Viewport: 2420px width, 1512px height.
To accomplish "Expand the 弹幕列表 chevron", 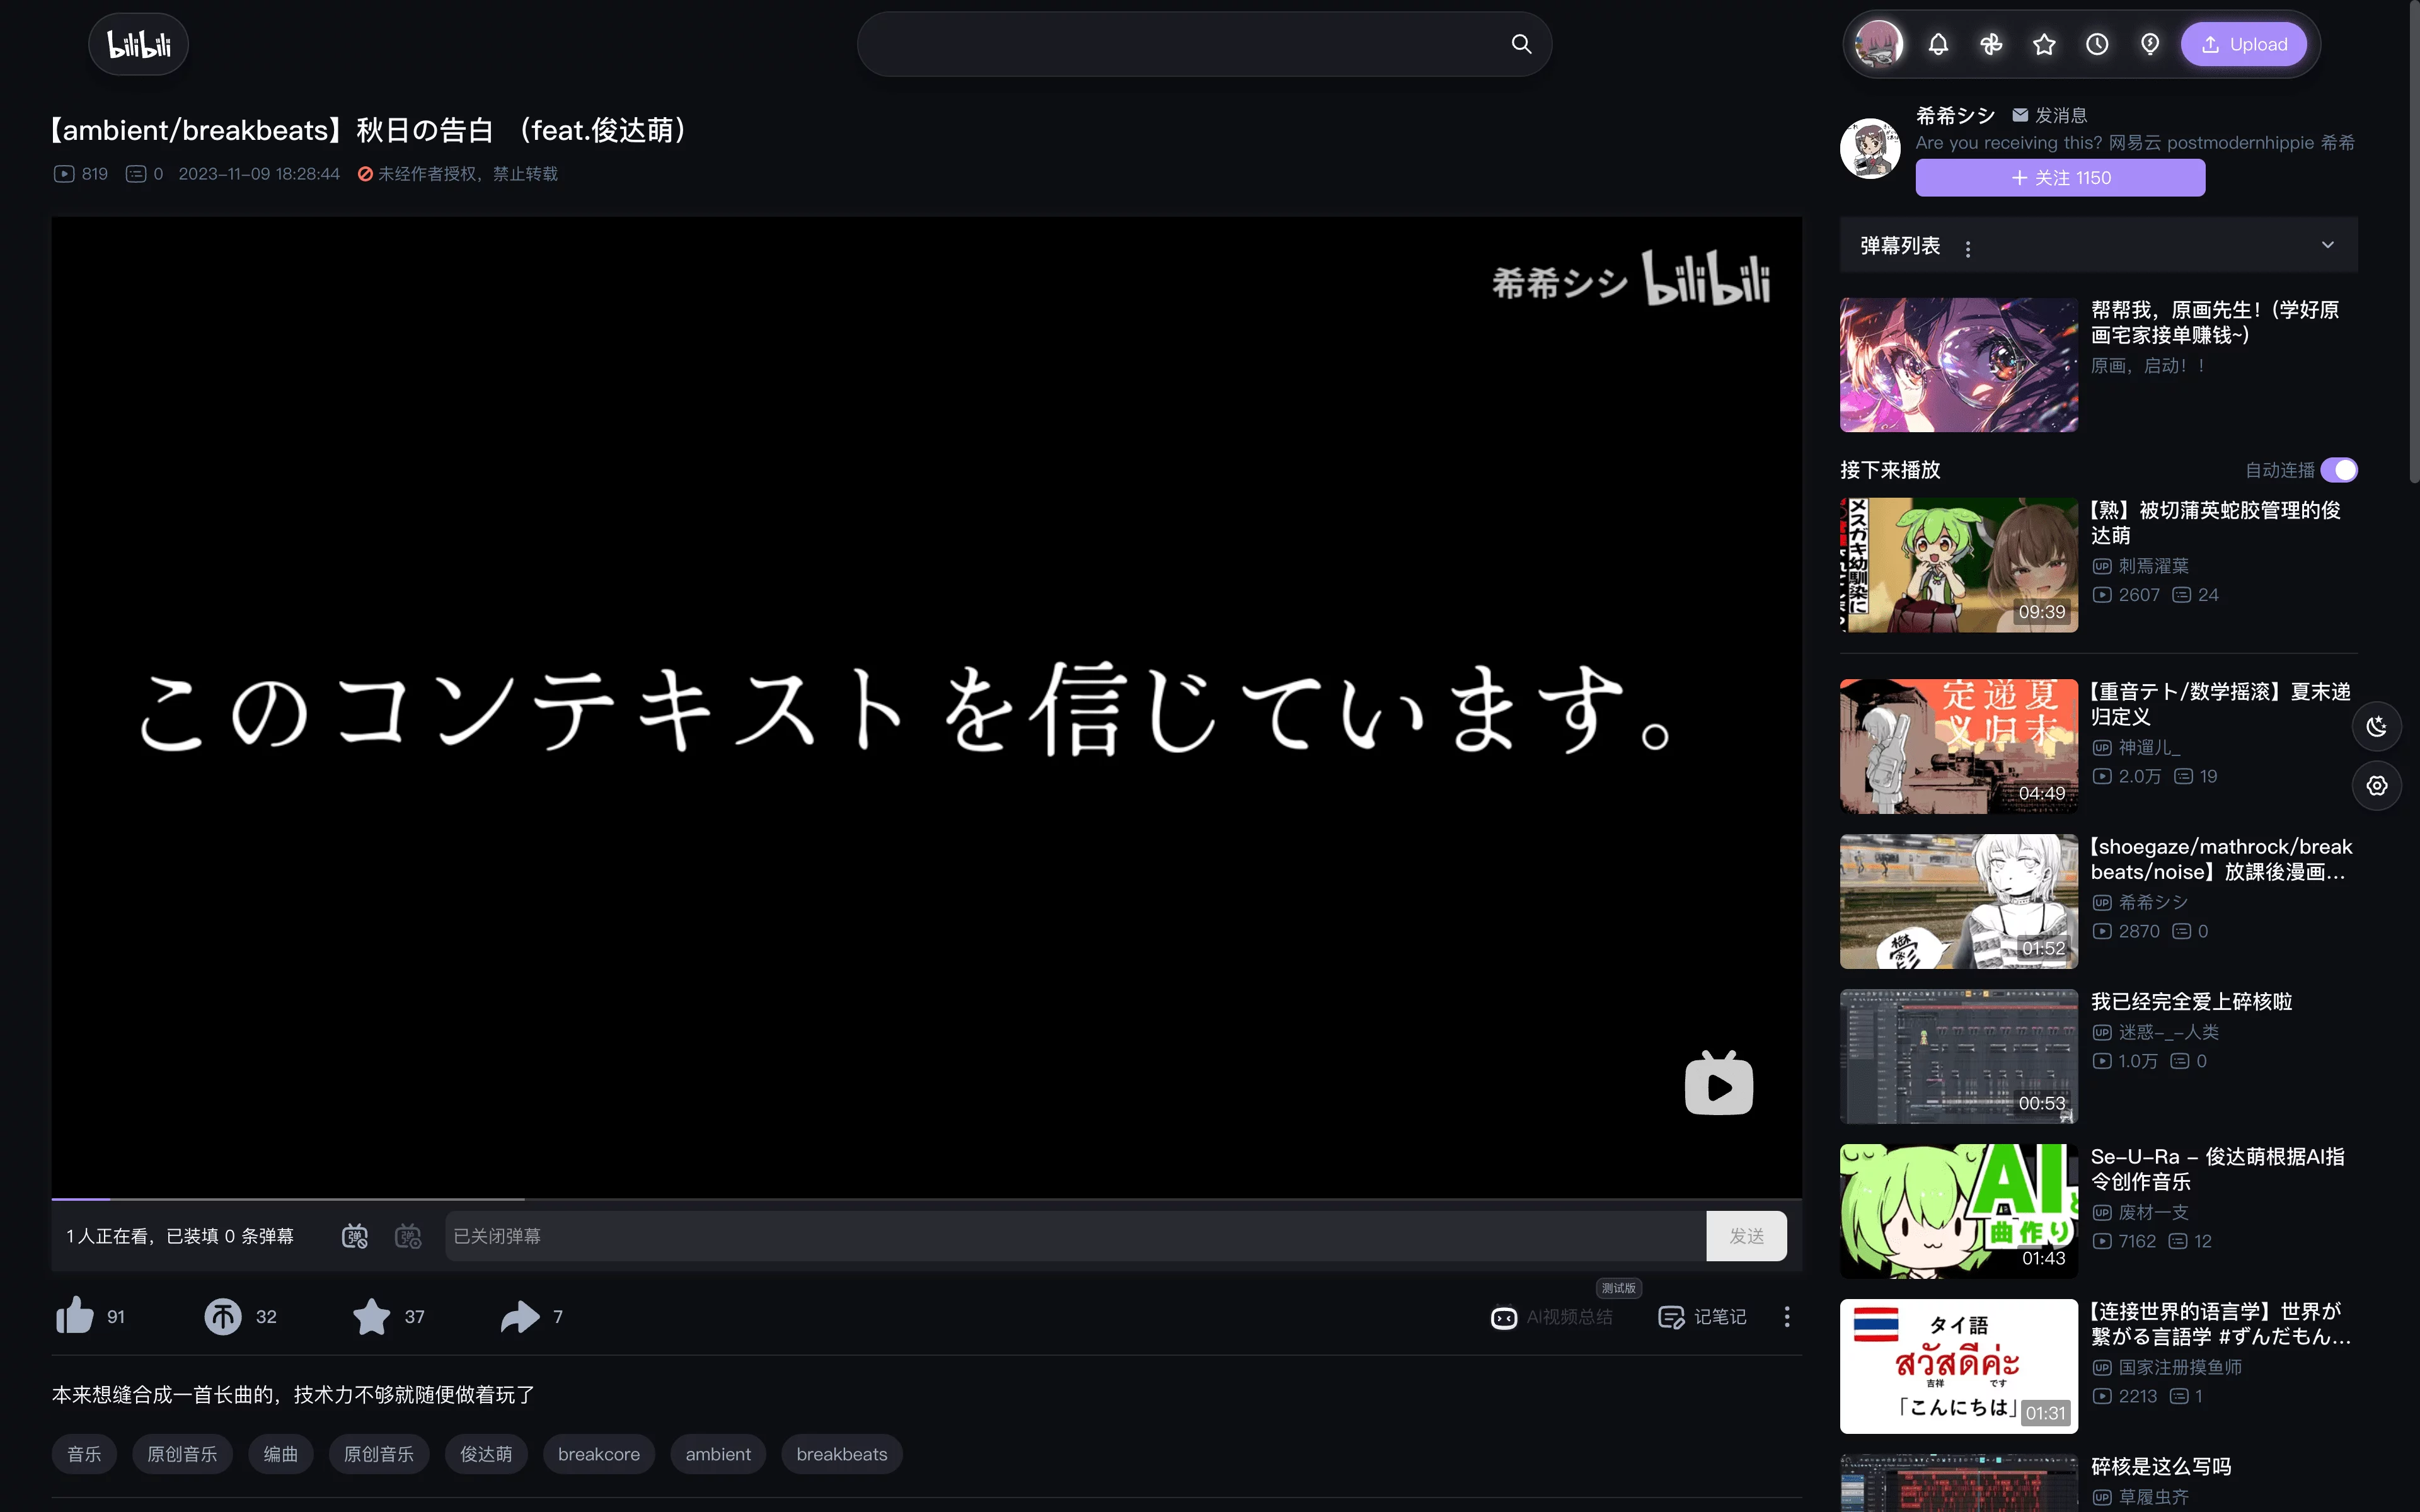I will tap(2327, 245).
